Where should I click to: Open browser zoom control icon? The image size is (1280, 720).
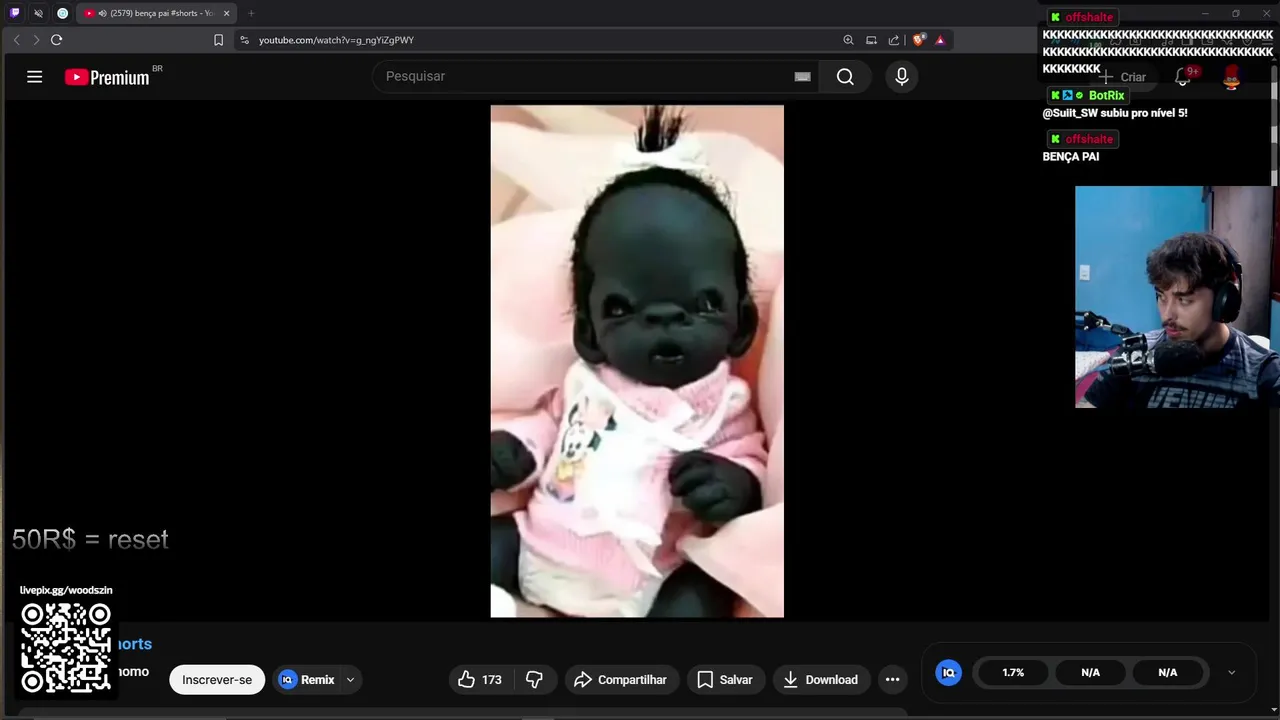[848, 40]
